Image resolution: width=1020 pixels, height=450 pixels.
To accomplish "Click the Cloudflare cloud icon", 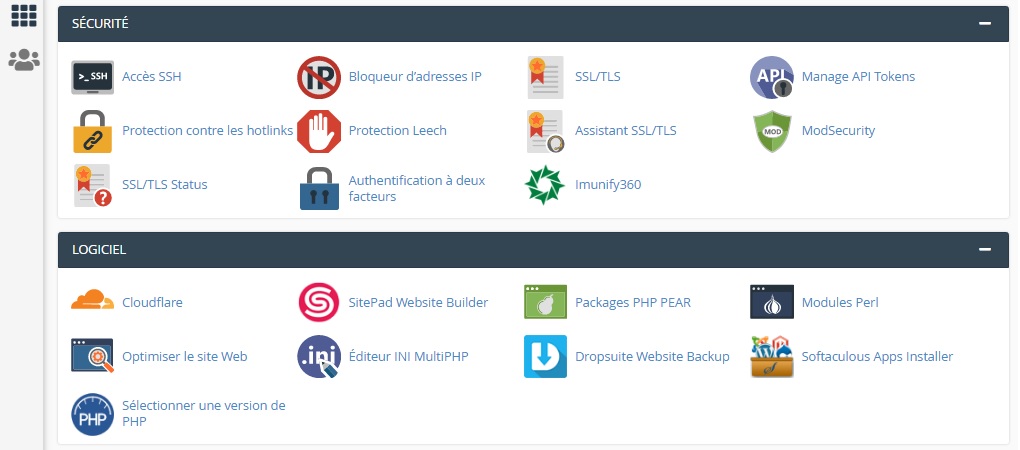I will [x=93, y=302].
